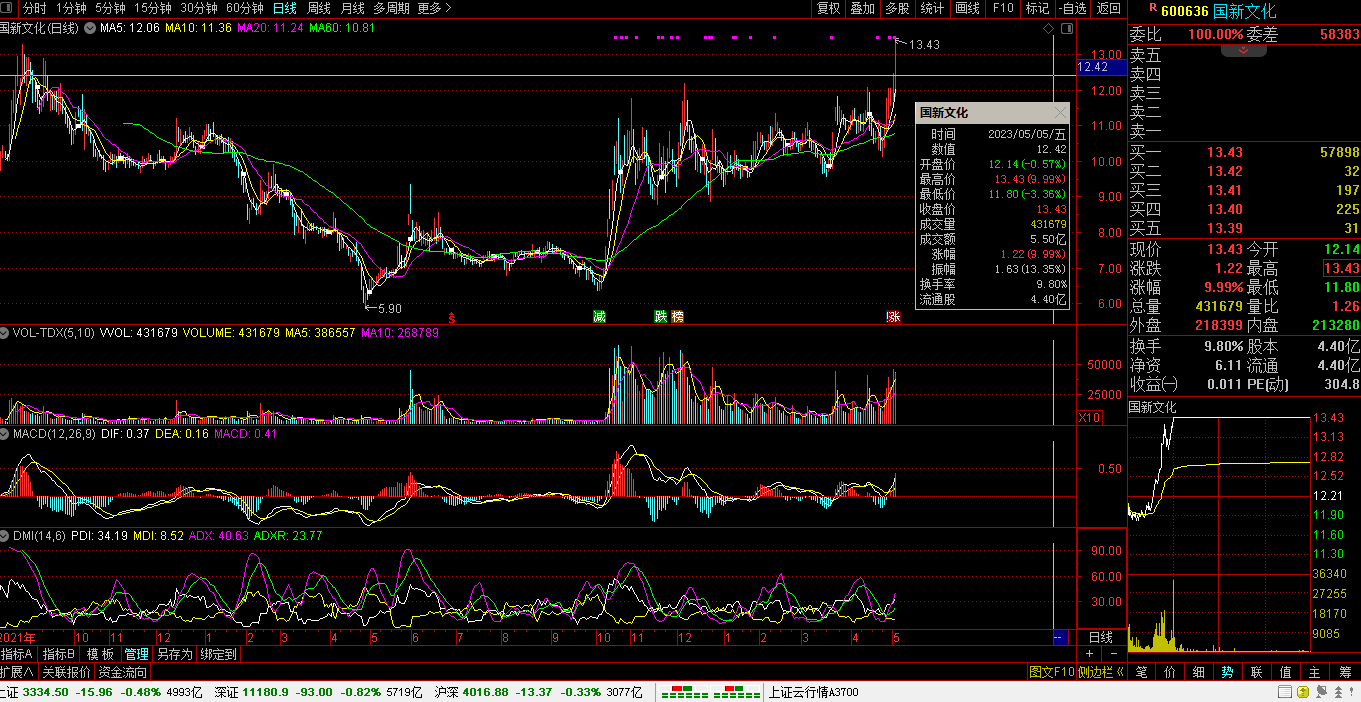Collapse the 侧边栏《 sidebar
Viewport: 1361px width, 702px height.
click(1101, 672)
